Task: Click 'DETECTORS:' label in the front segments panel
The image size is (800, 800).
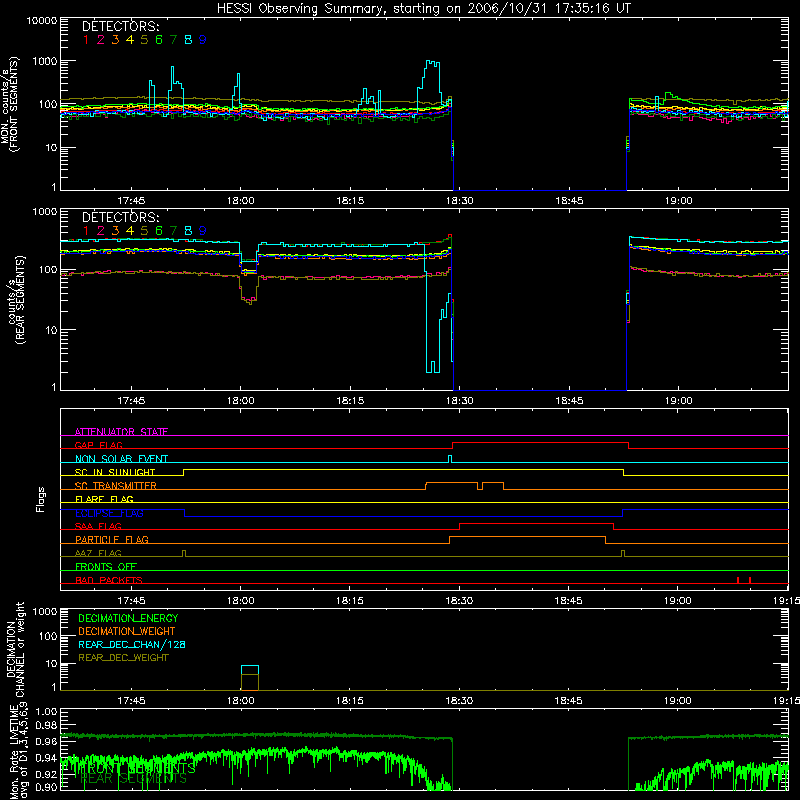Action: 120,26
